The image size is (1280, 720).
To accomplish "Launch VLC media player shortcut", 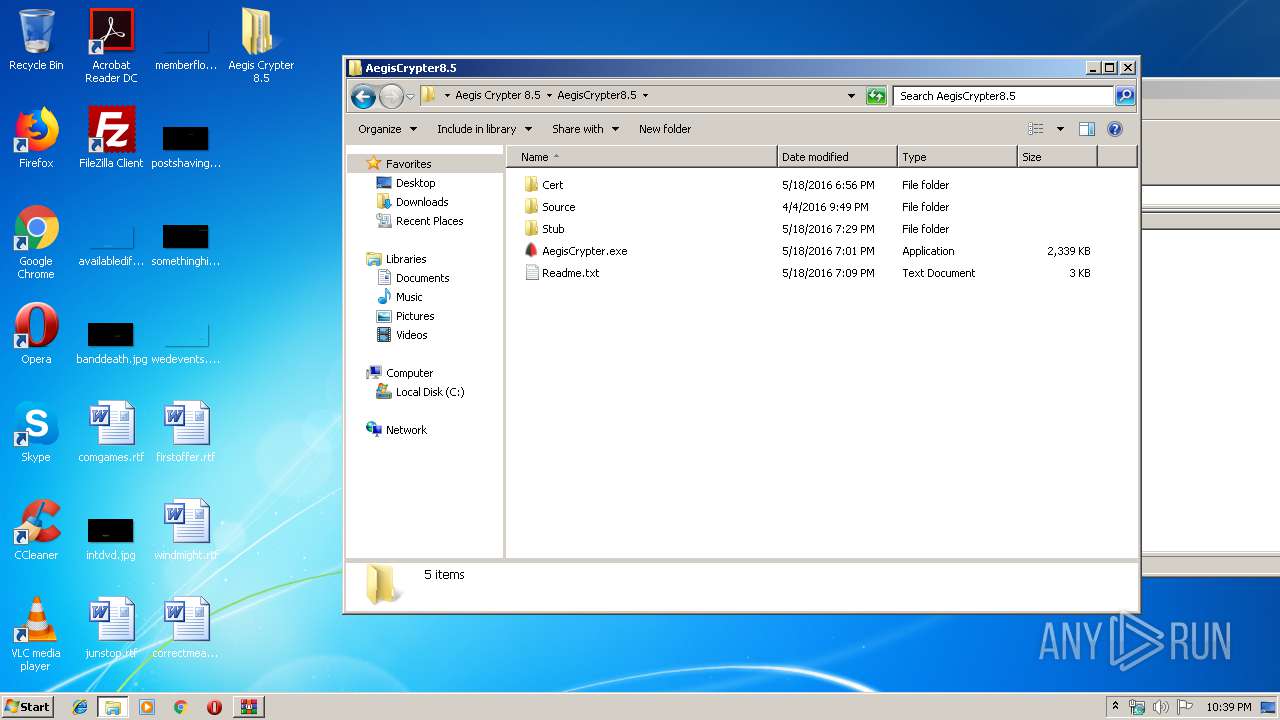I will 36,634.
